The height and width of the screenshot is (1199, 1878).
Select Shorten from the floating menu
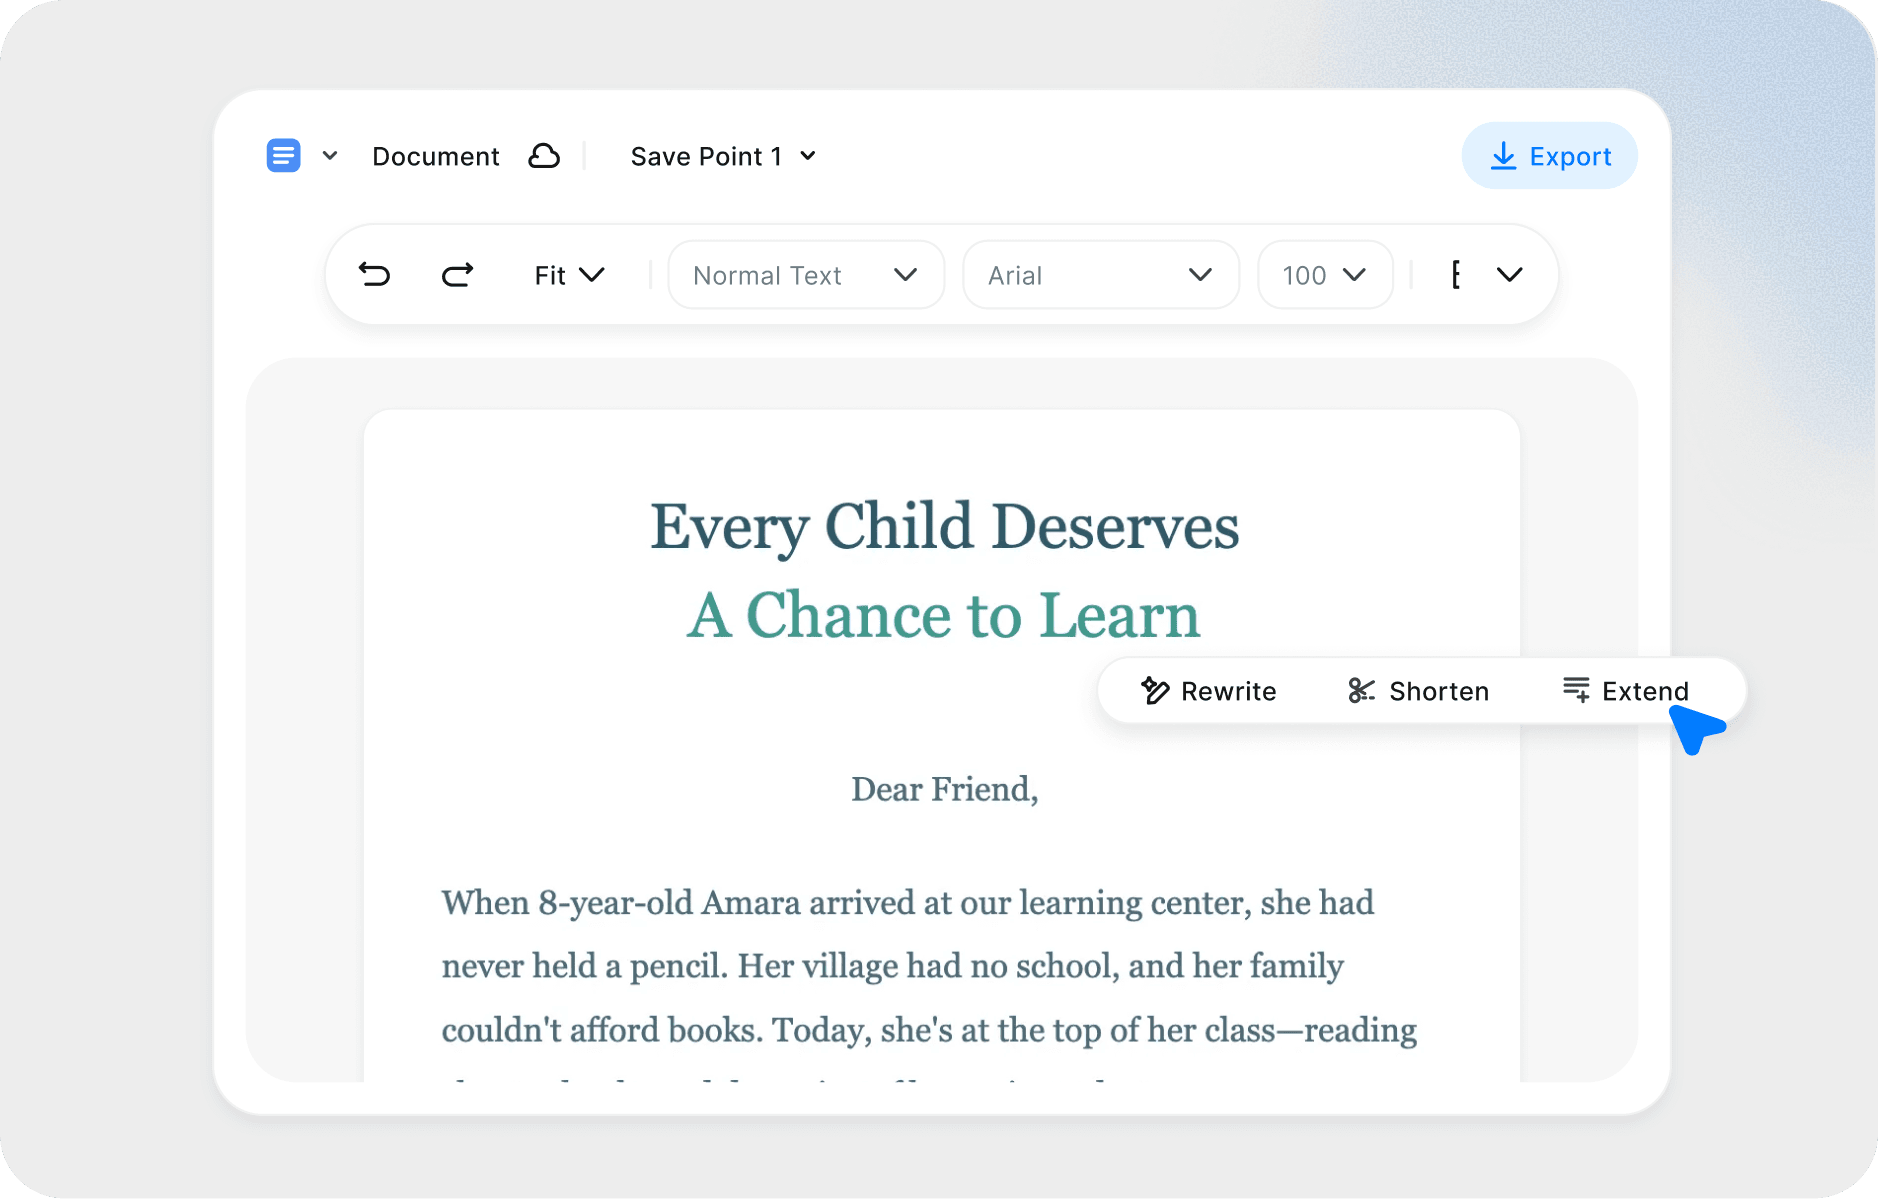click(1418, 691)
